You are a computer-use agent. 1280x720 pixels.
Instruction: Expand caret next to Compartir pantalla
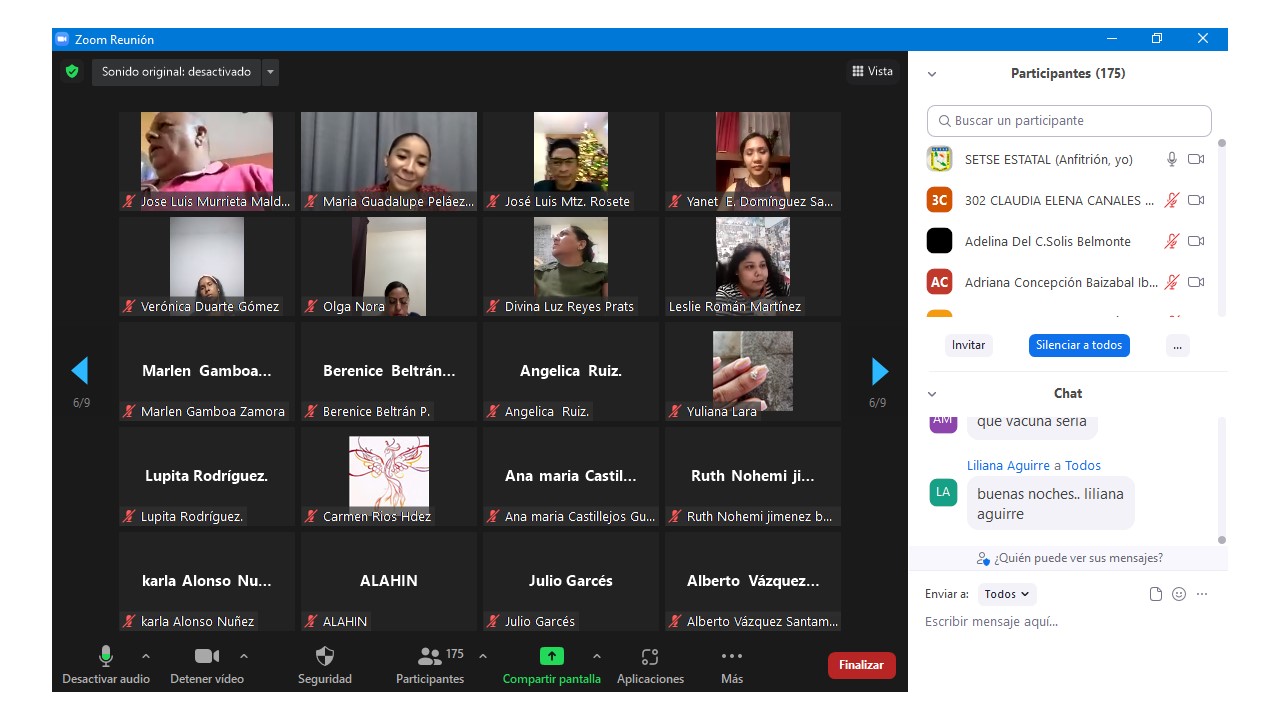coord(597,656)
